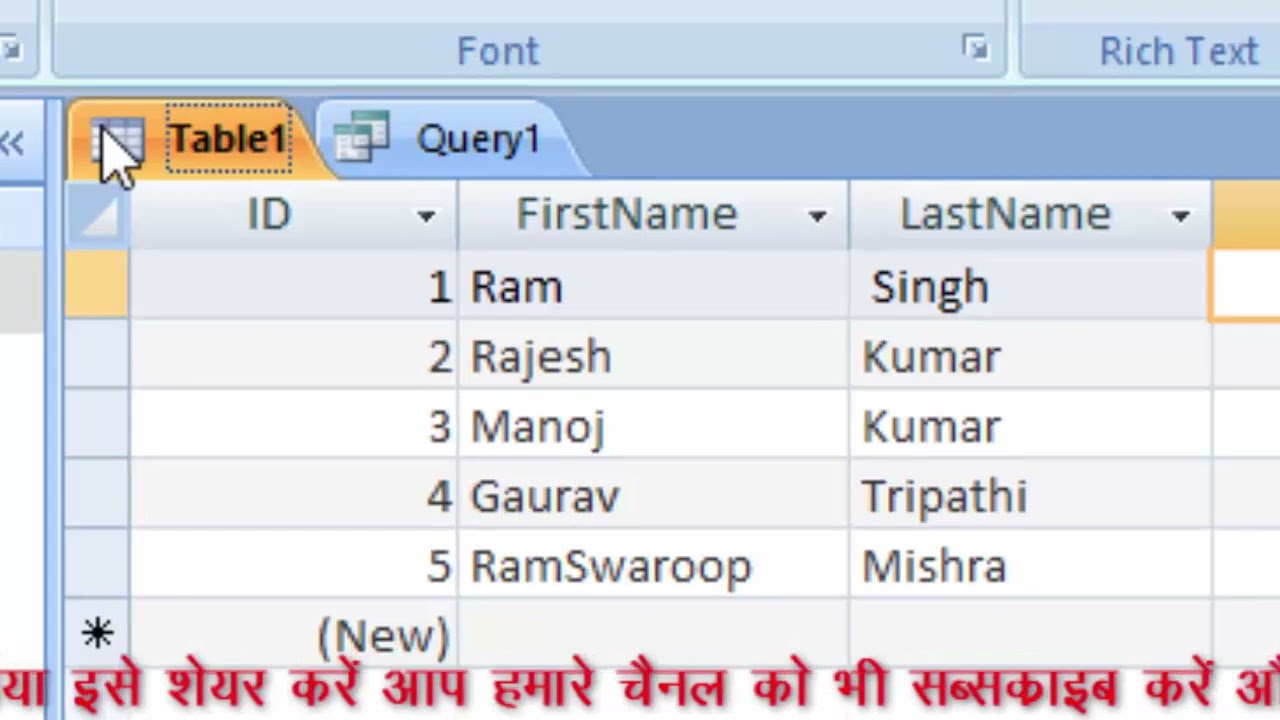Select the row selector for Rajesh Kumar
Image resolution: width=1280 pixels, height=720 pixels.
point(97,355)
